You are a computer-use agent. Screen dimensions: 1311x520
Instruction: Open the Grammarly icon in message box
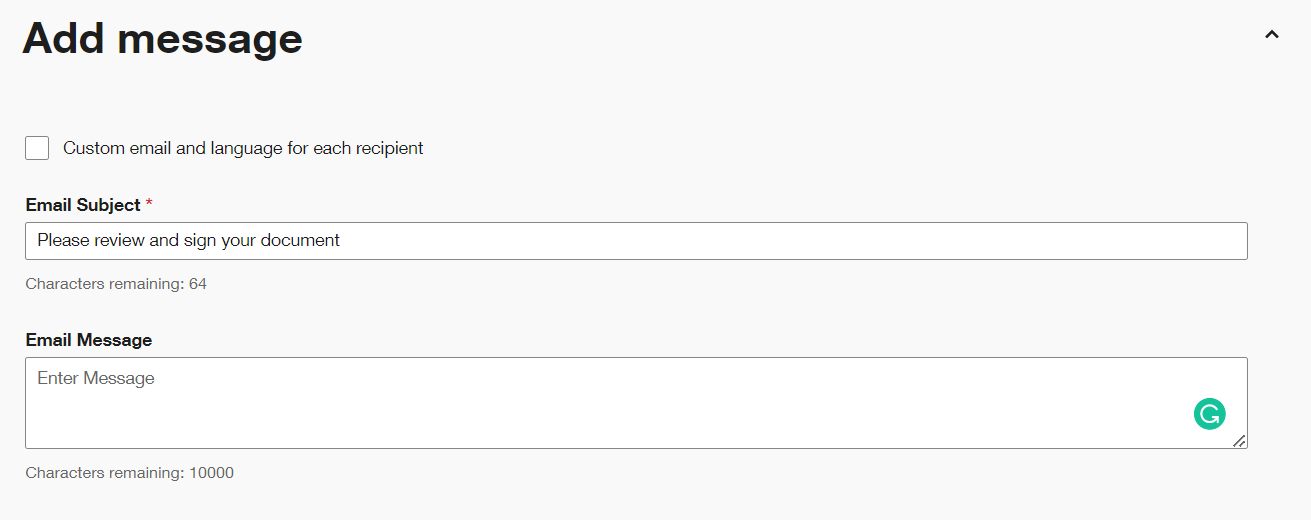point(1209,414)
